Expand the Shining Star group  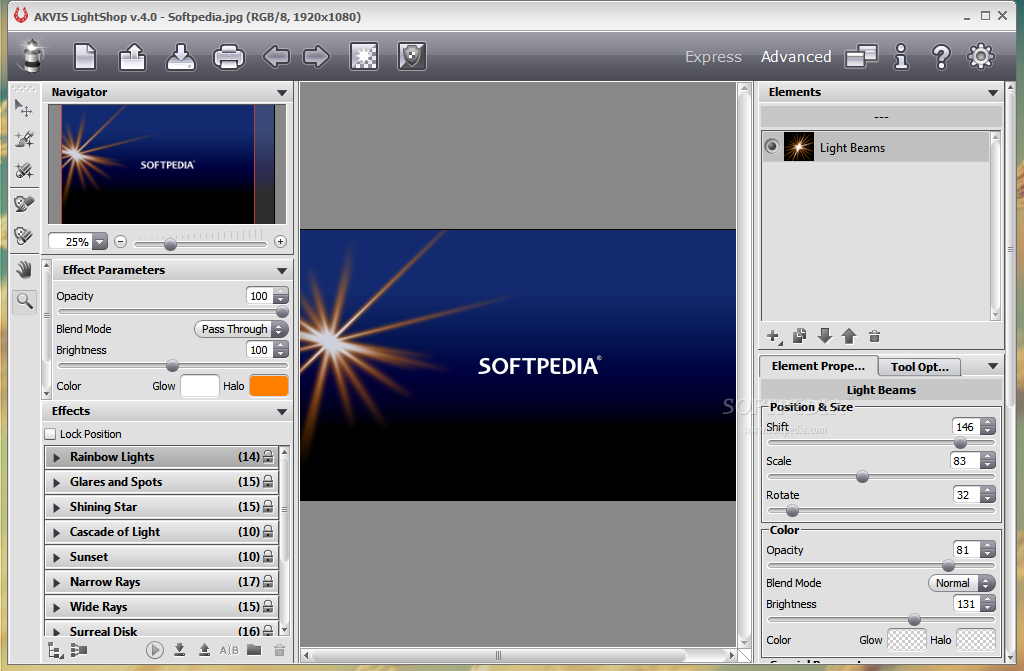click(x=57, y=507)
